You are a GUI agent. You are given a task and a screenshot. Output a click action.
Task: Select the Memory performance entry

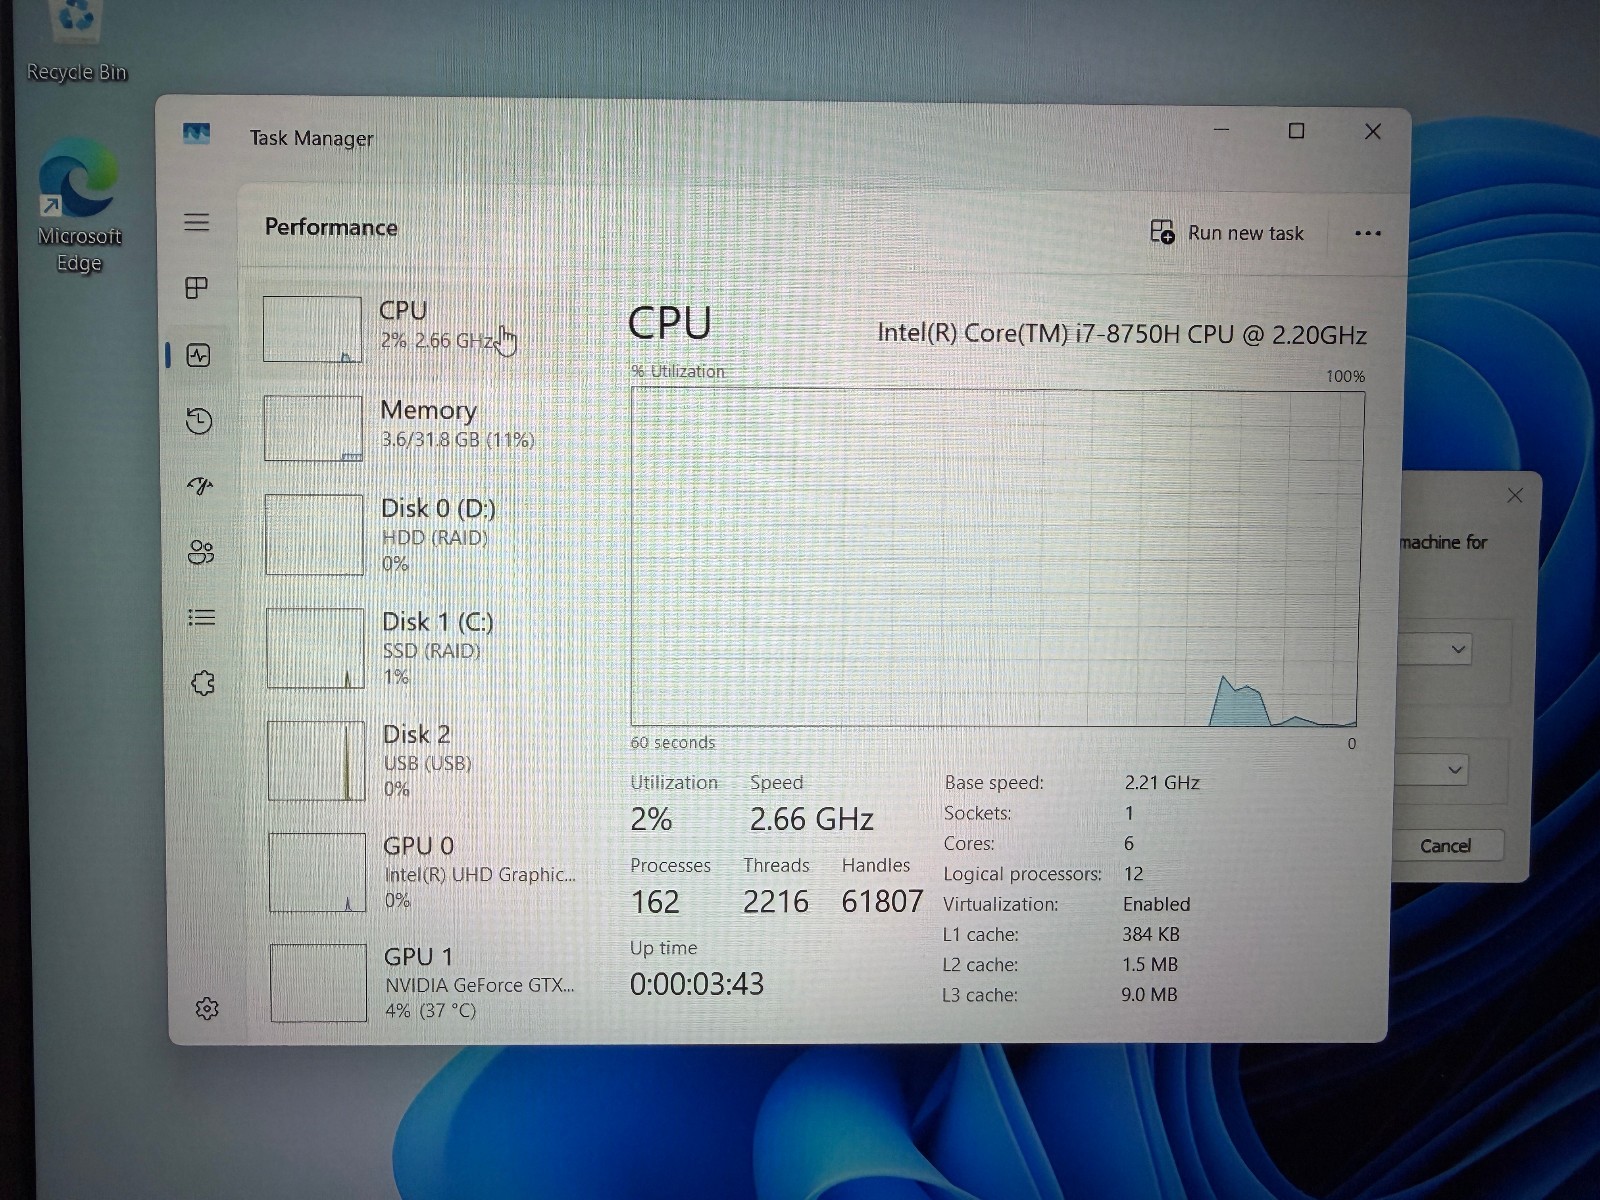pyautogui.click(x=420, y=427)
